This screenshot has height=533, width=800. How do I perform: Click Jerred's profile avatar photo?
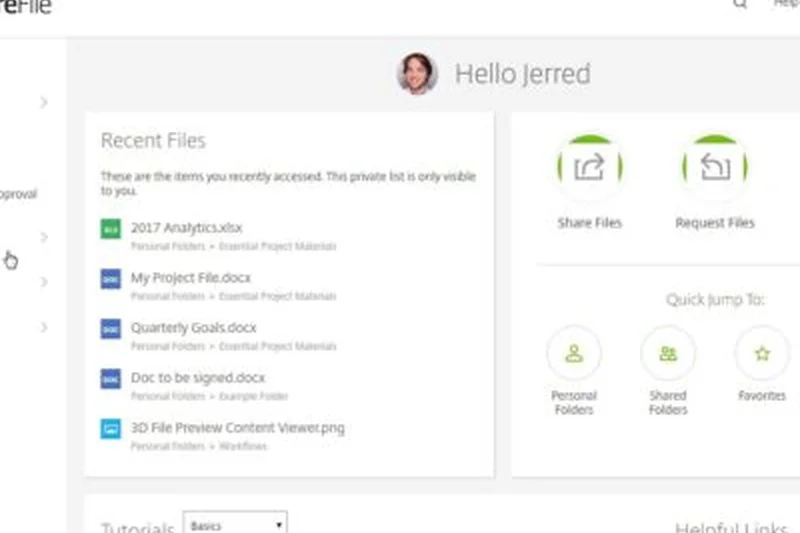click(417, 73)
